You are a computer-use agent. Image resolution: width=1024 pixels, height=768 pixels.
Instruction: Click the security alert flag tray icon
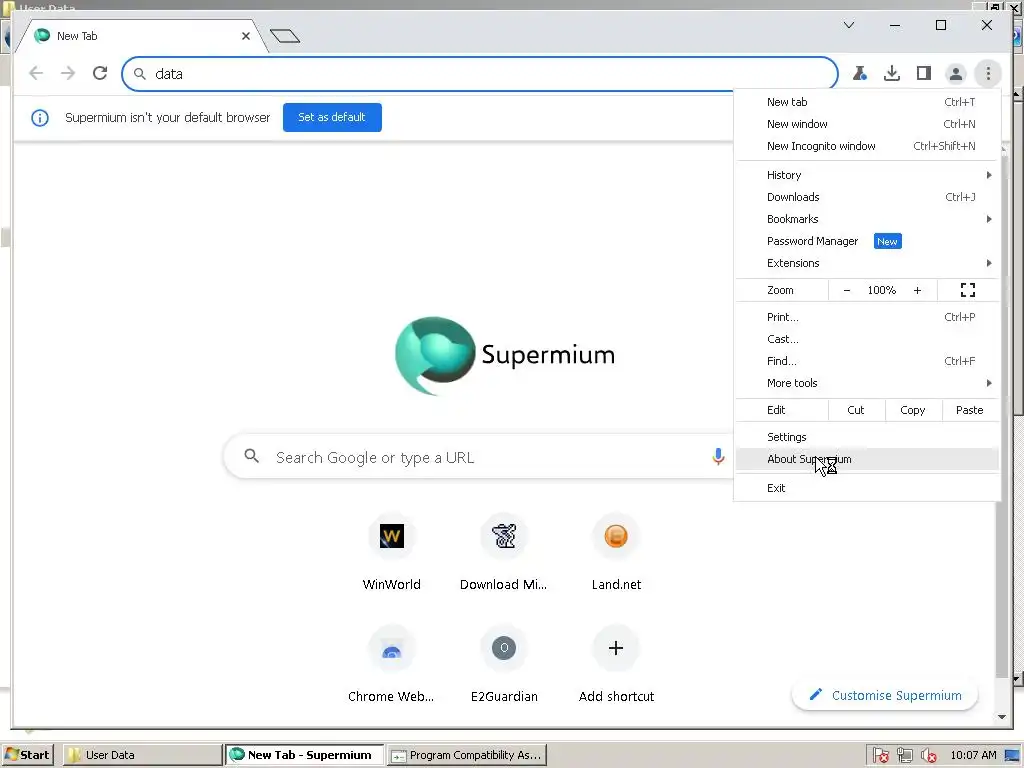(x=880, y=756)
